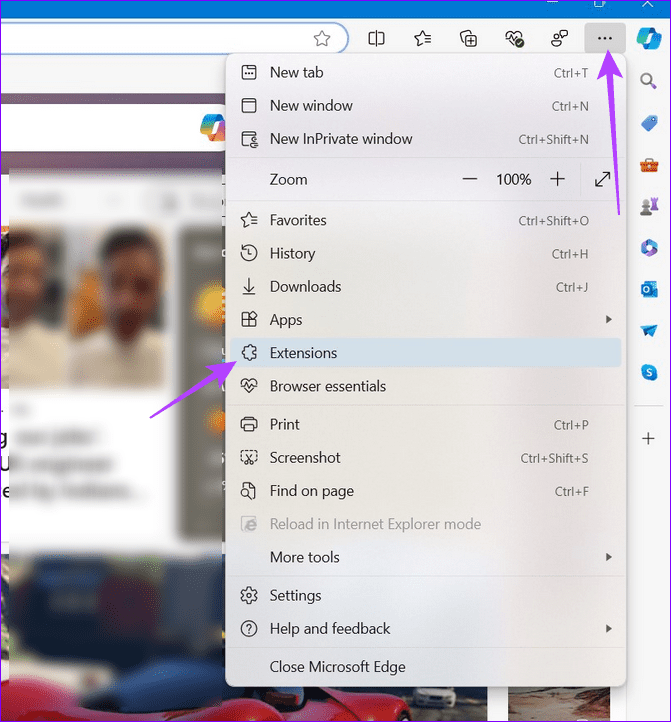Screen dimensions: 671x722
Task: Open the sidebar Games chess icon
Action: click(x=649, y=206)
